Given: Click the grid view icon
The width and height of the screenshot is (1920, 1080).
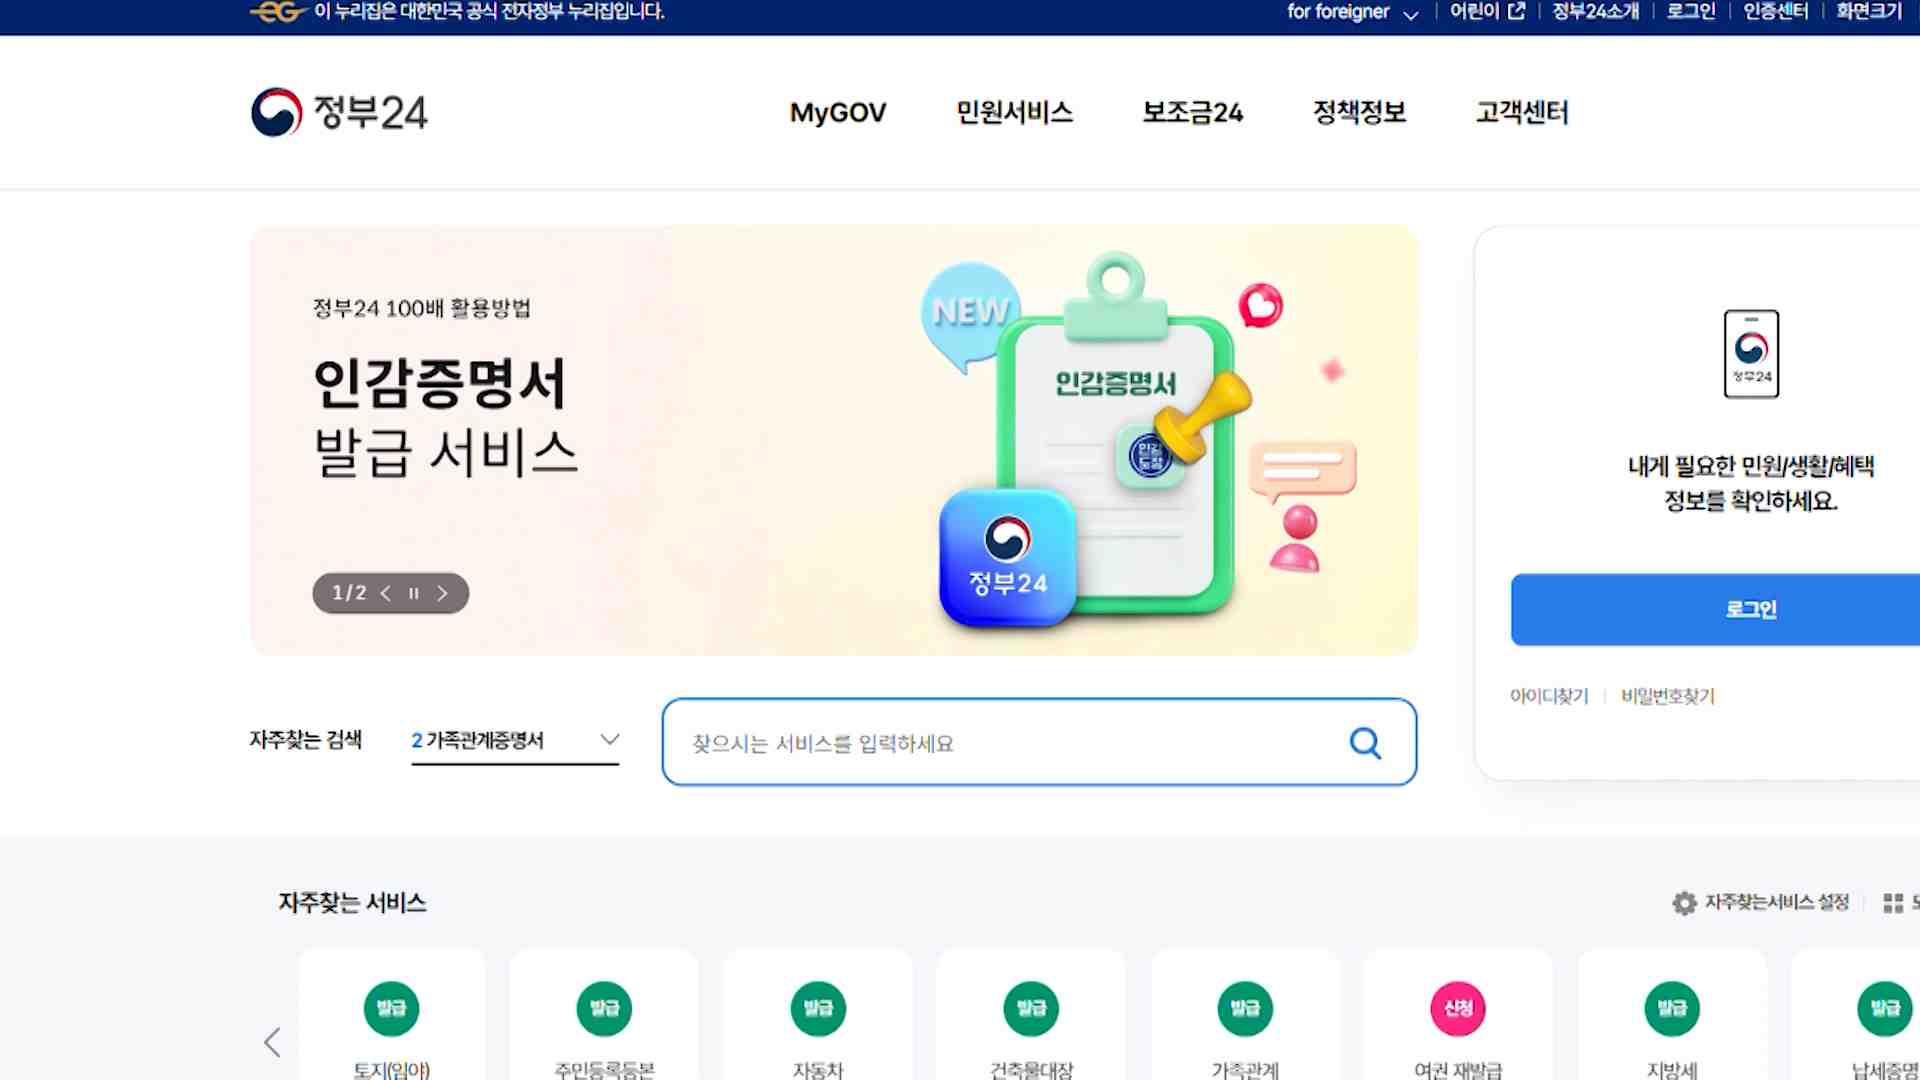Looking at the screenshot, I should pos(1893,903).
